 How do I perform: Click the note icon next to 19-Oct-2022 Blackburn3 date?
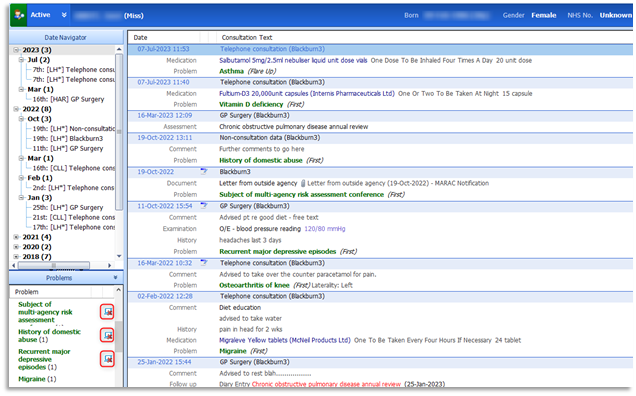tap(204, 172)
